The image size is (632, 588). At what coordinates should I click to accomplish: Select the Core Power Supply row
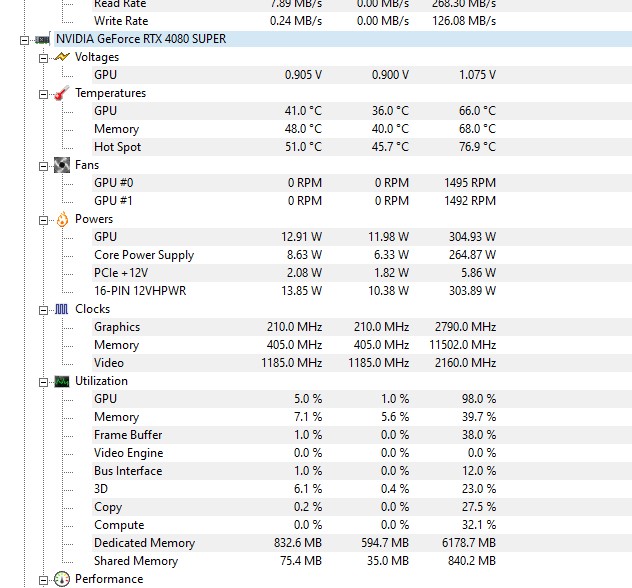tap(144, 255)
